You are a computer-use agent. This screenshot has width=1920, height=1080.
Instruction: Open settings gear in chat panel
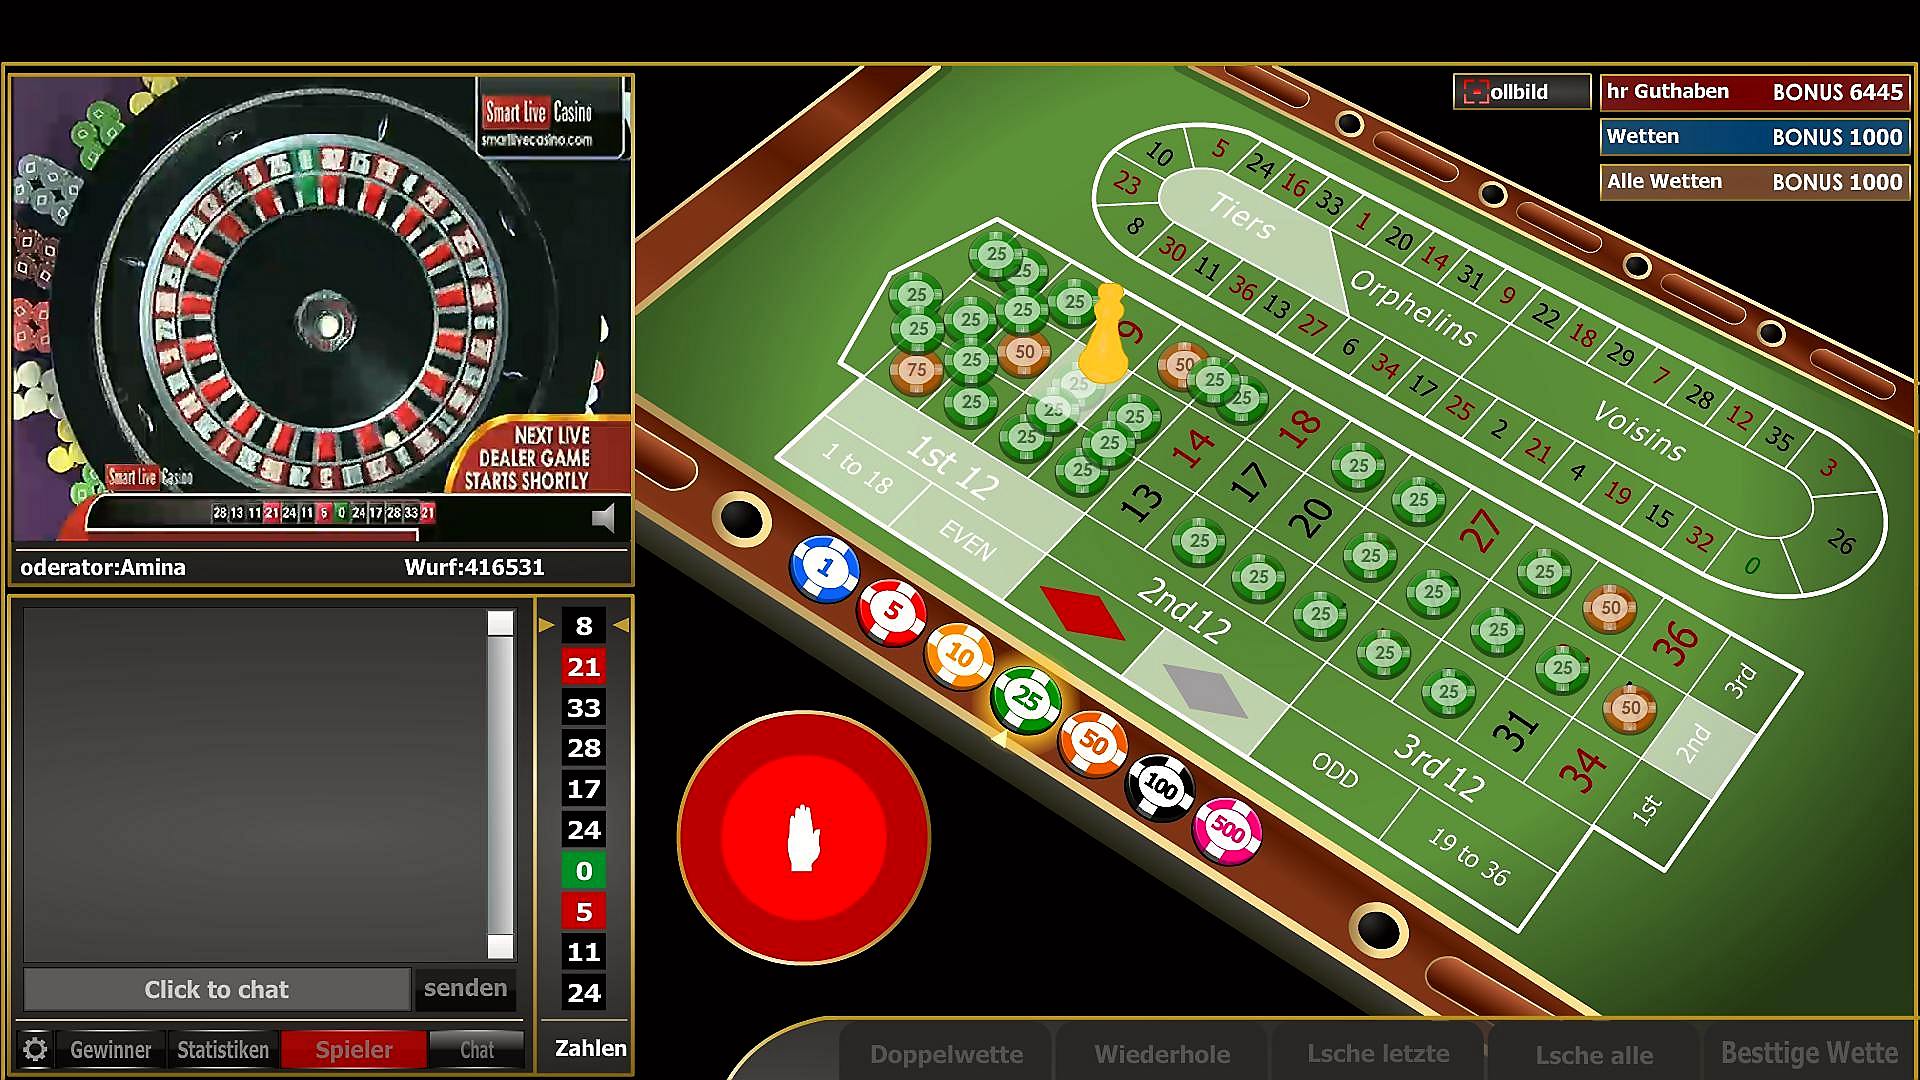pos(35,1049)
